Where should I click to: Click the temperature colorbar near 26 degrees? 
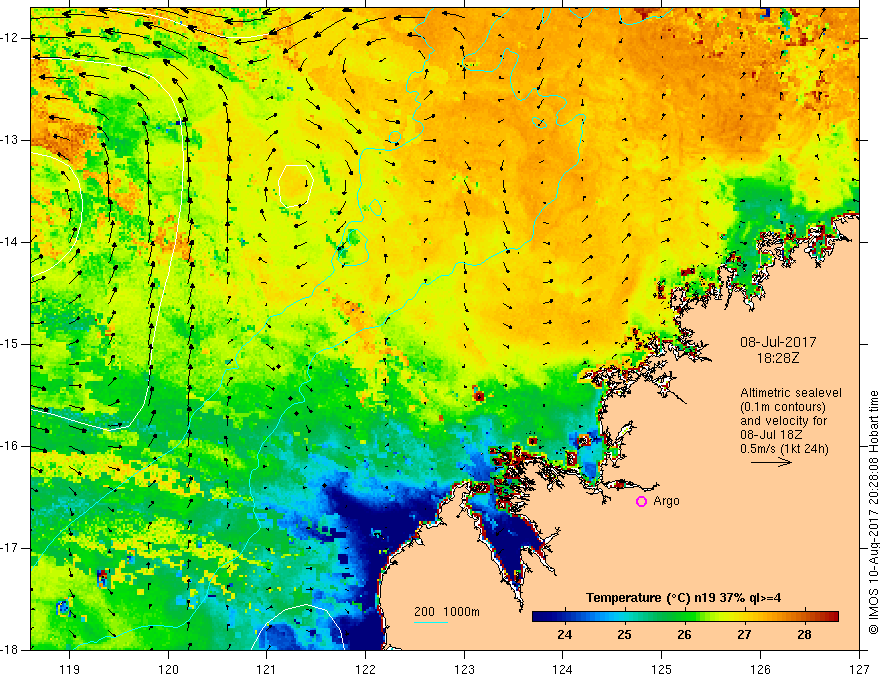point(684,617)
